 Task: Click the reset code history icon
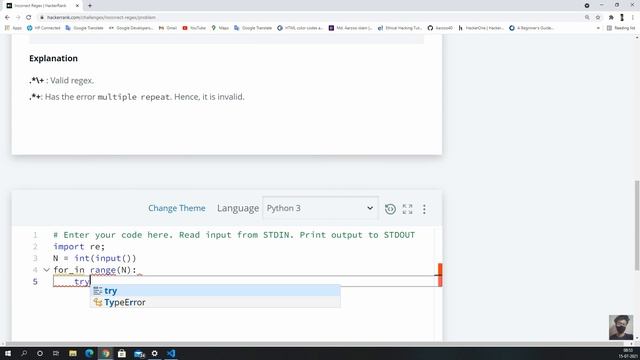point(390,209)
